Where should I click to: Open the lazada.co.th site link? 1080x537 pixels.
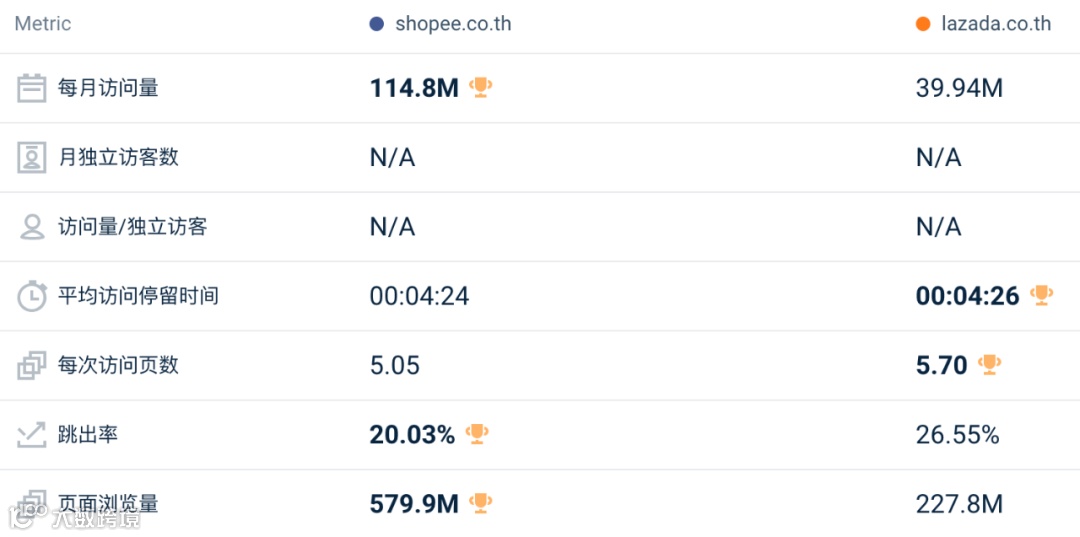996,24
